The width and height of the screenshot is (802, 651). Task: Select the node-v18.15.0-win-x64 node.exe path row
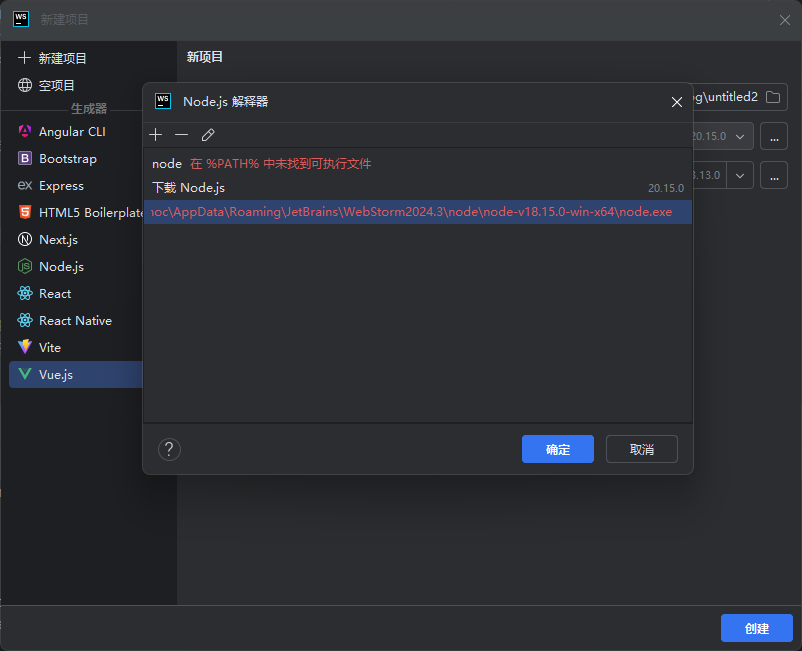pos(418,212)
